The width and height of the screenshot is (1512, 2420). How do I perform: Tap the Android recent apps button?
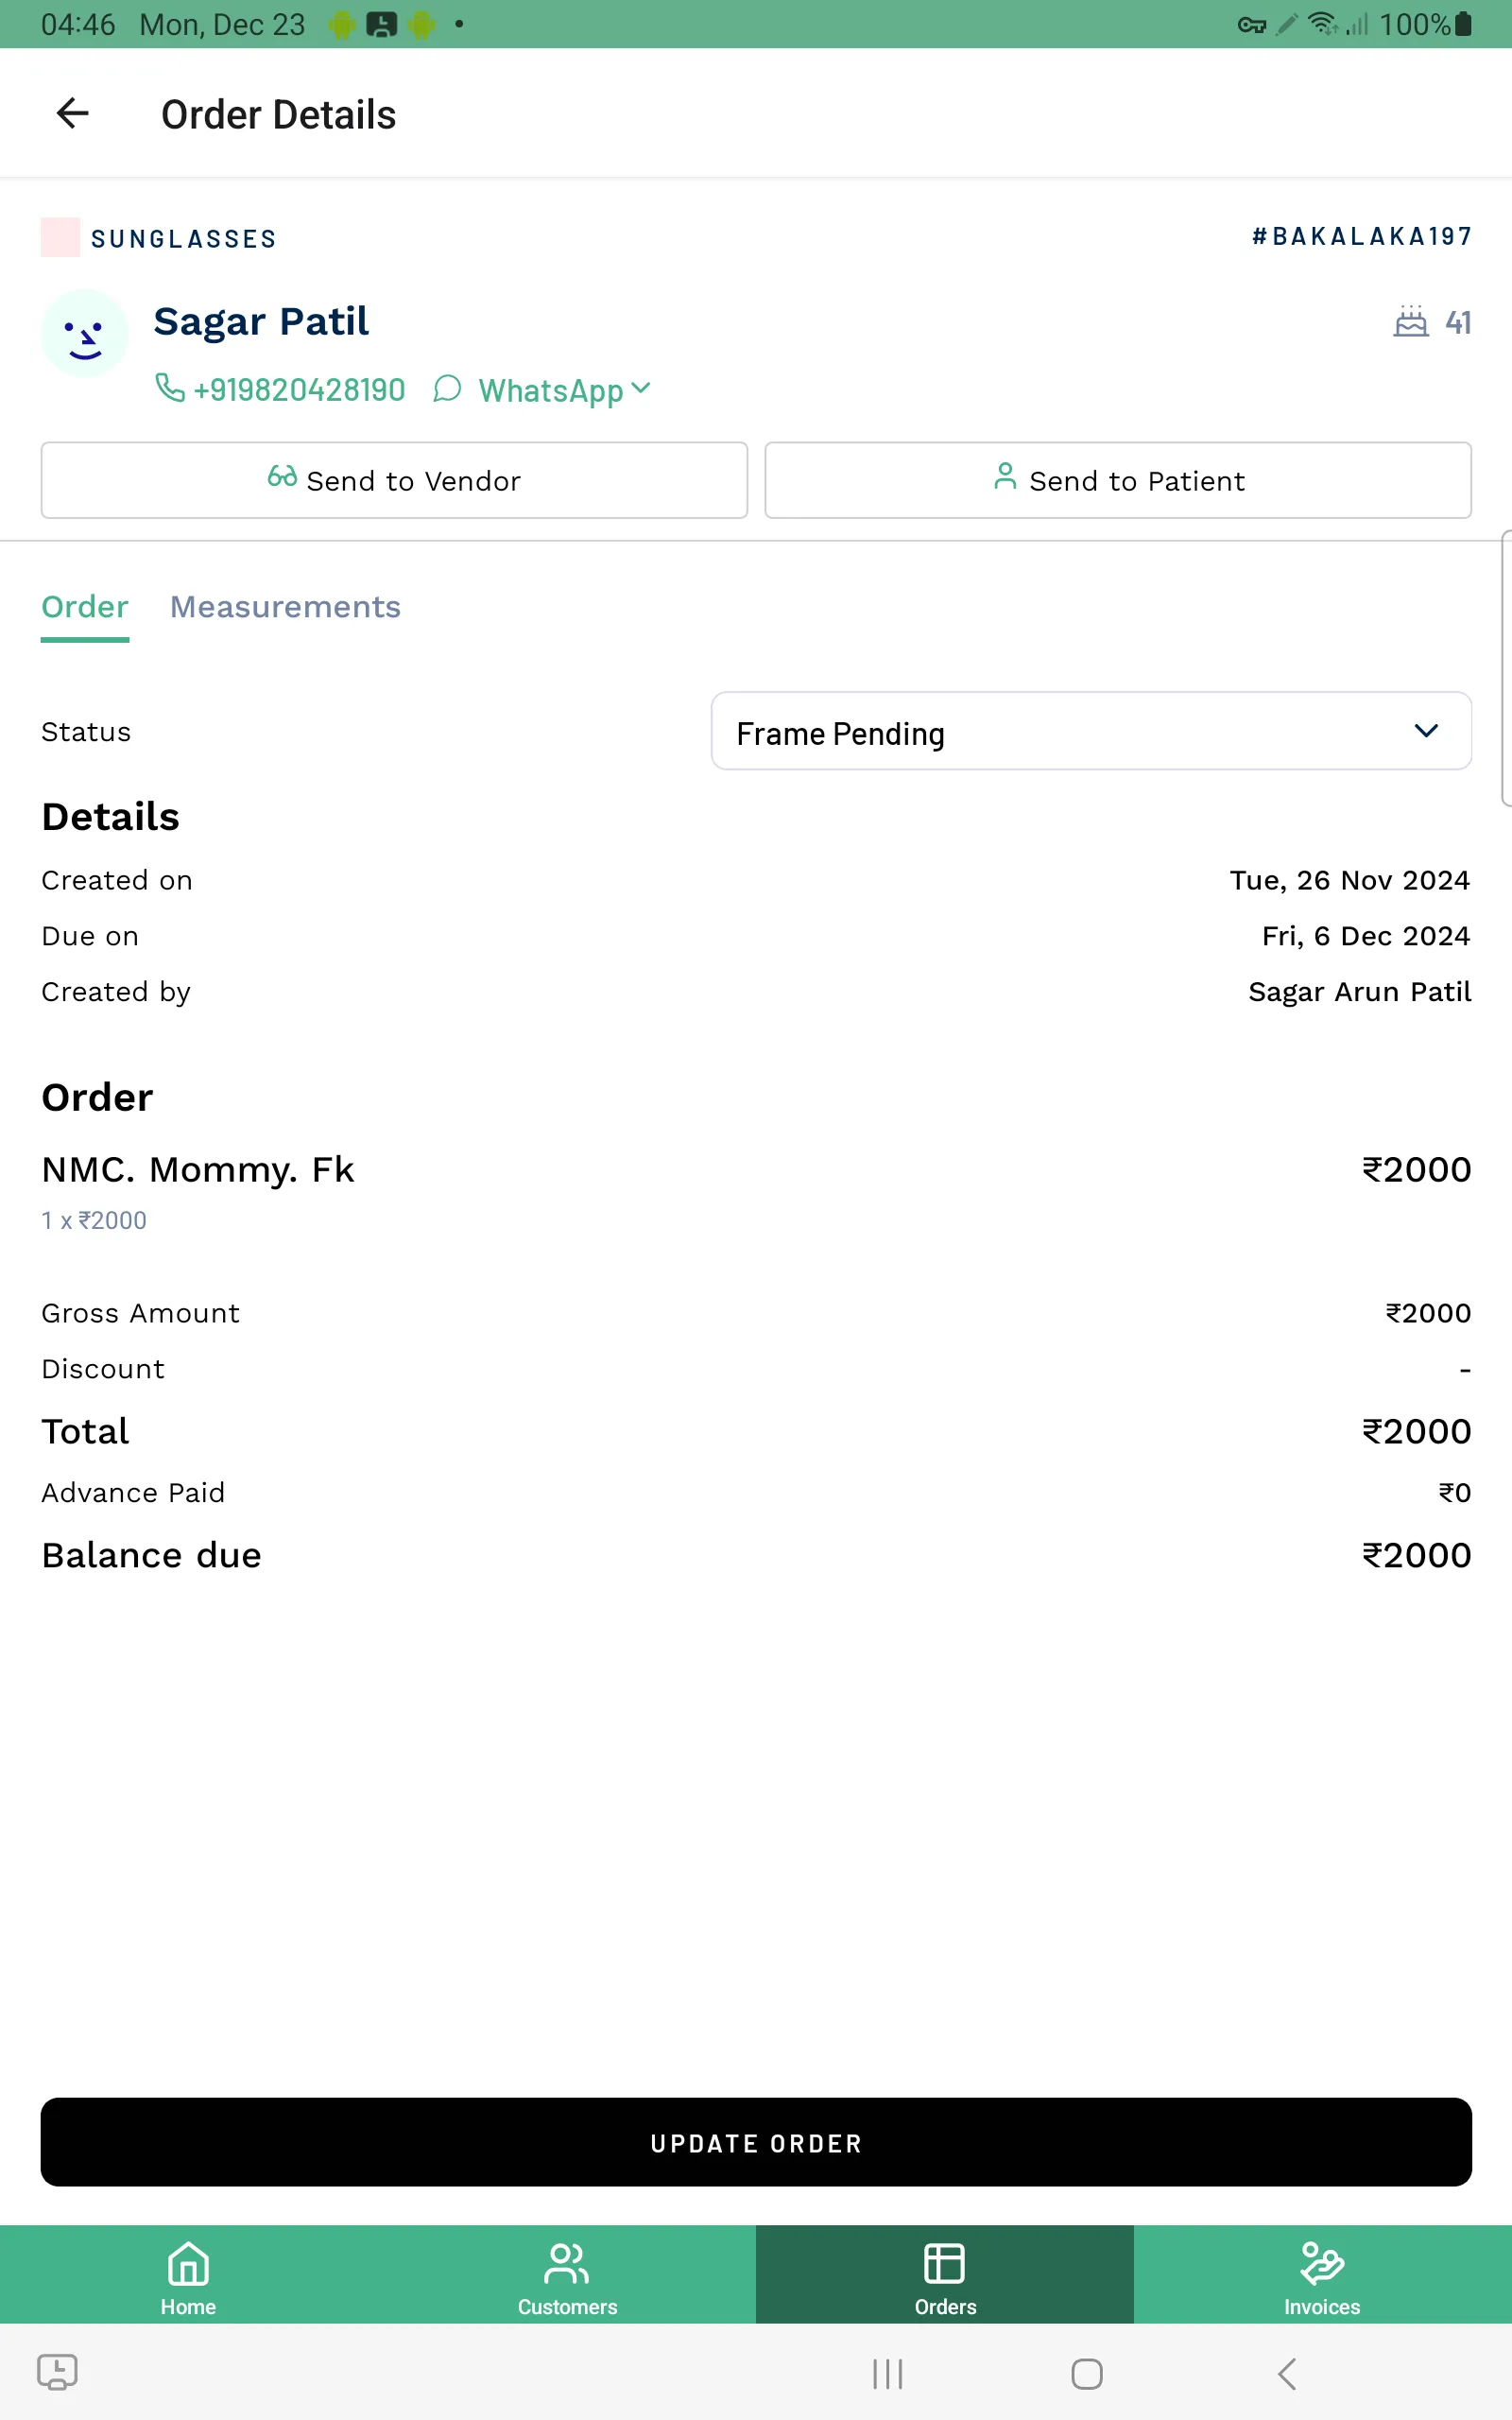[887, 2374]
